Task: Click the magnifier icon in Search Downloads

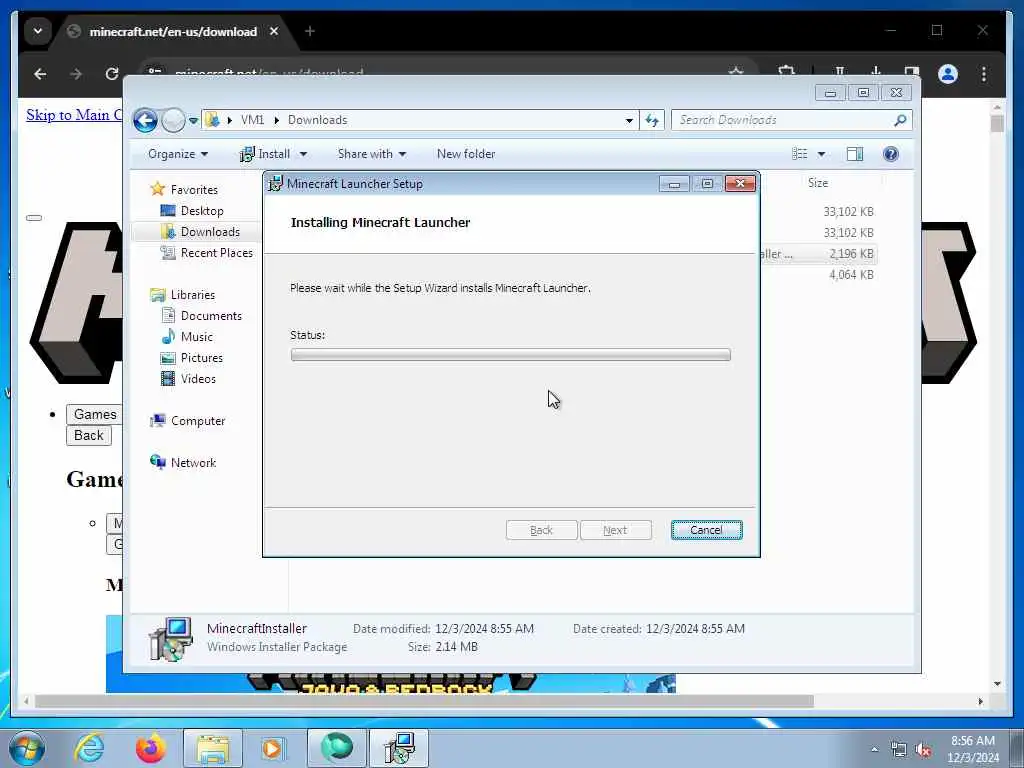Action: (x=900, y=120)
